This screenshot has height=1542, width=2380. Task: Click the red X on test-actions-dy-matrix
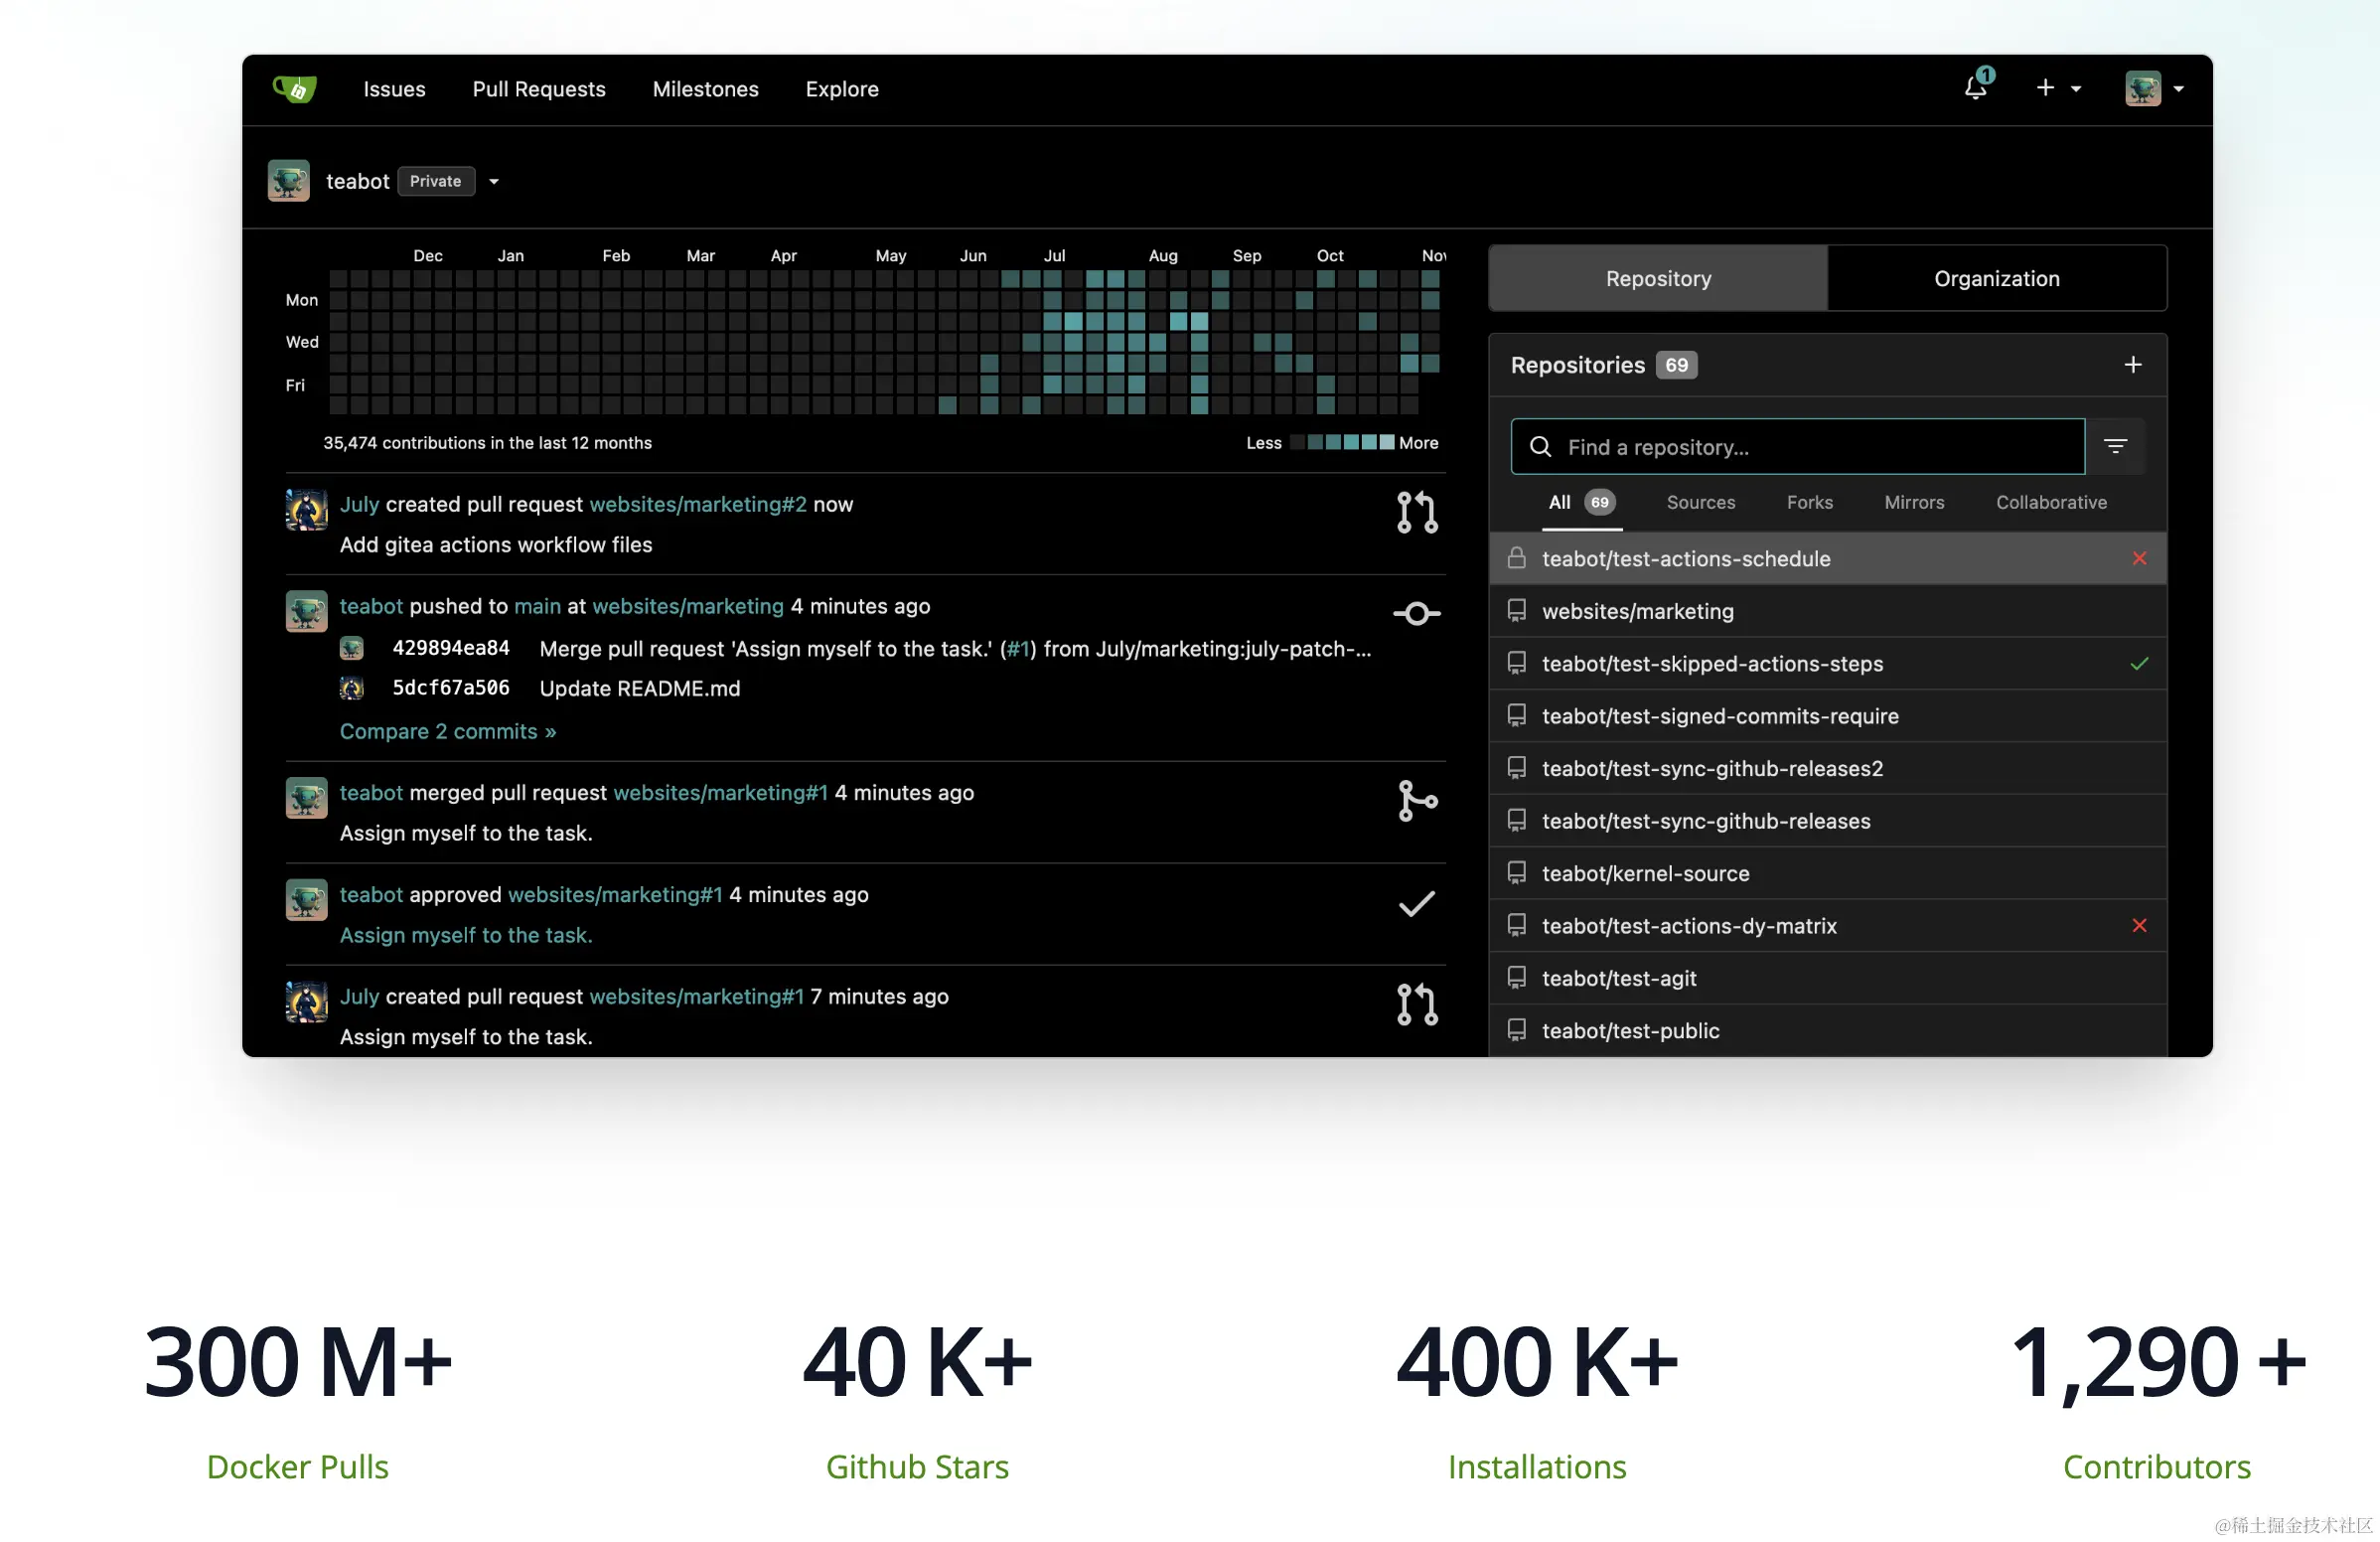pyautogui.click(x=2139, y=925)
